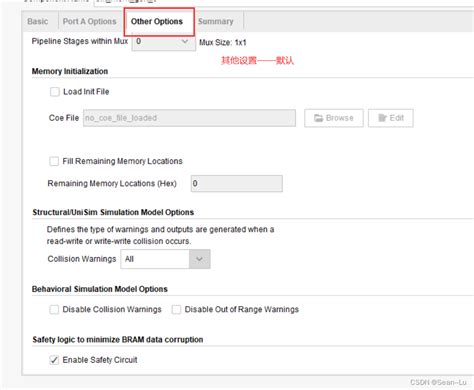Screen dimensions: 474x390
Task: Click the Browse button for Coe File
Action: point(334,118)
